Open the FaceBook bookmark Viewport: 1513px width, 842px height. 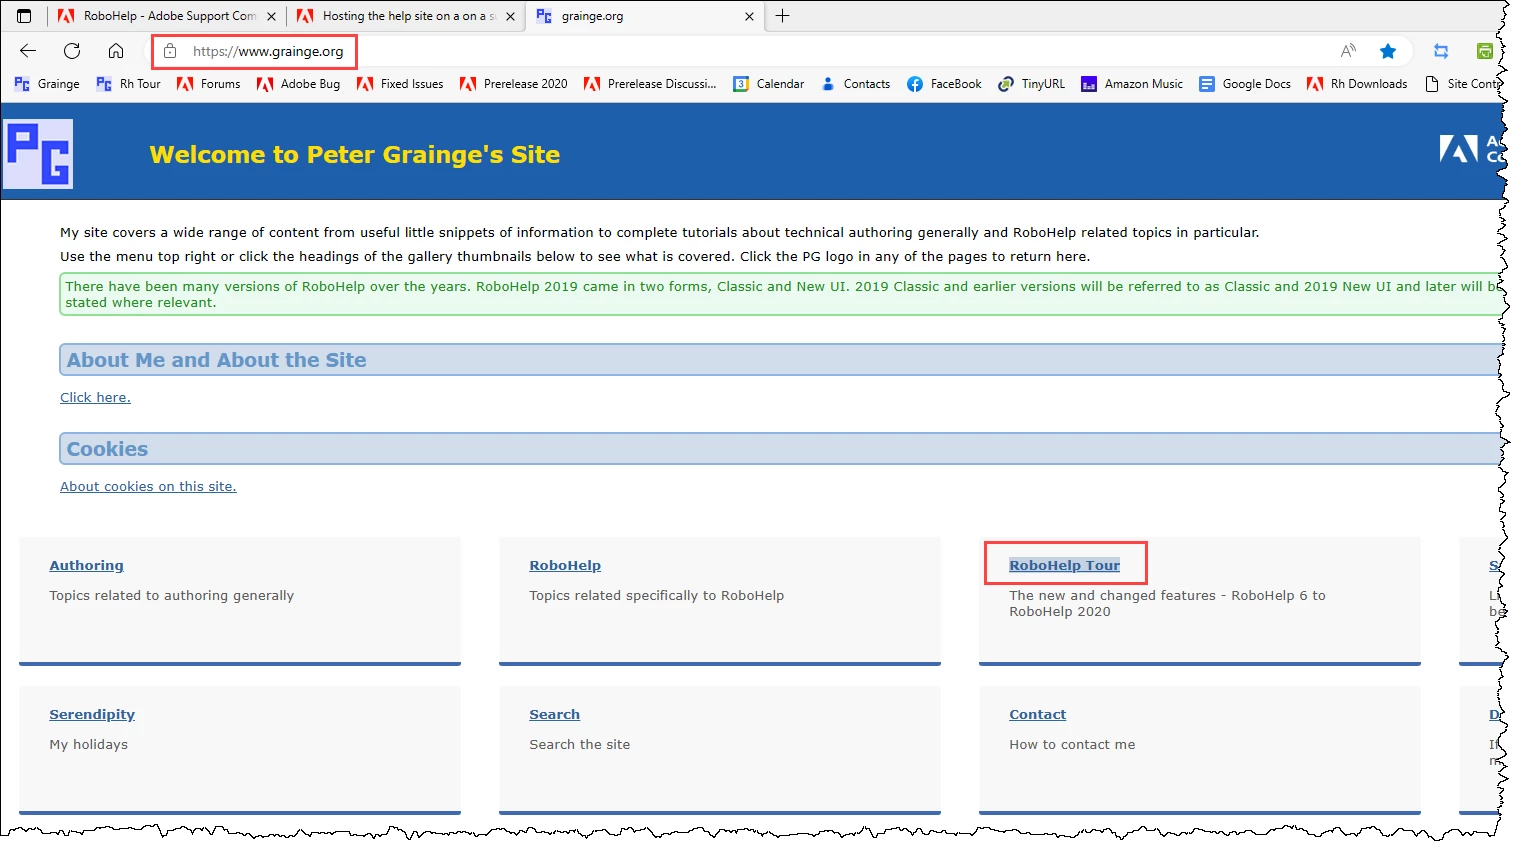944,84
